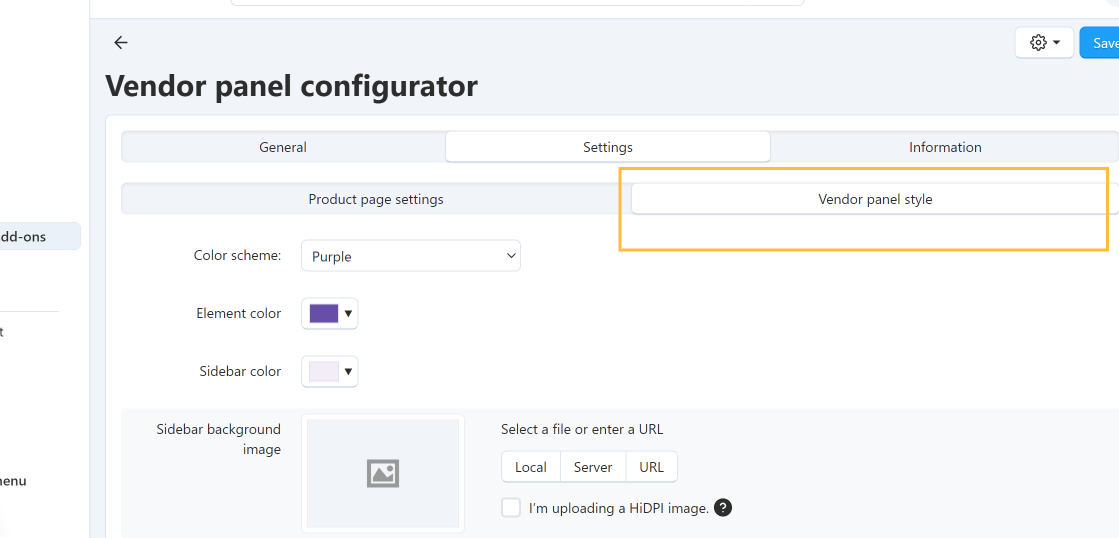This screenshot has width=1119, height=538.
Task: Click the Vendor panel configurator heading
Action: coord(292,86)
